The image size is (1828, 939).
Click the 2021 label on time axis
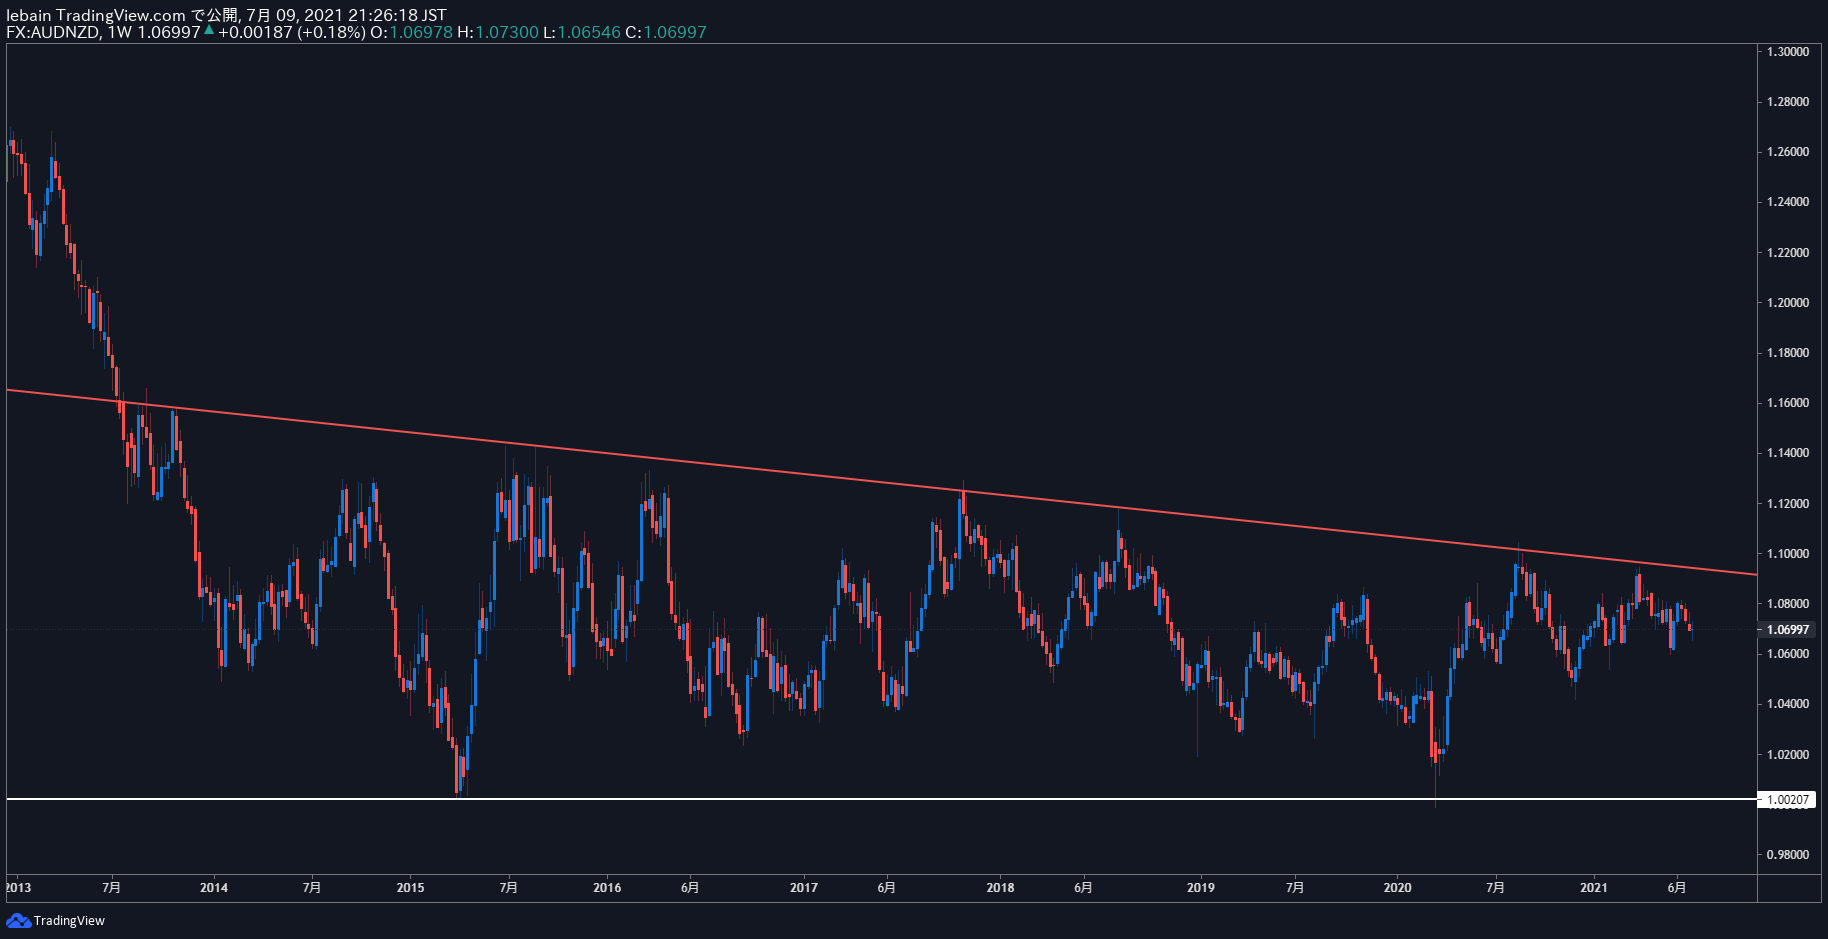point(1593,887)
